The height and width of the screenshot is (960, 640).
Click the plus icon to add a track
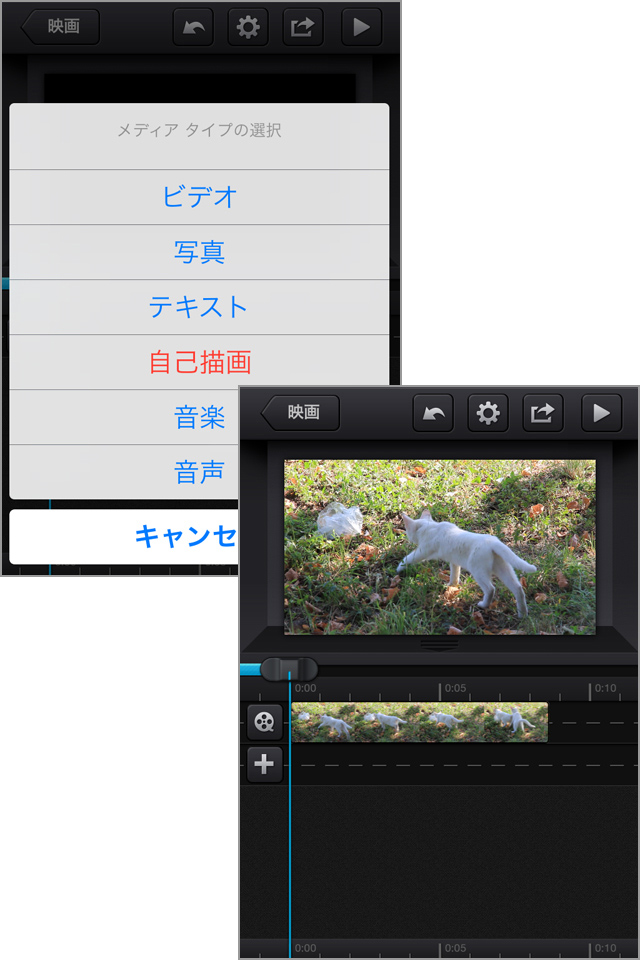(264, 765)
